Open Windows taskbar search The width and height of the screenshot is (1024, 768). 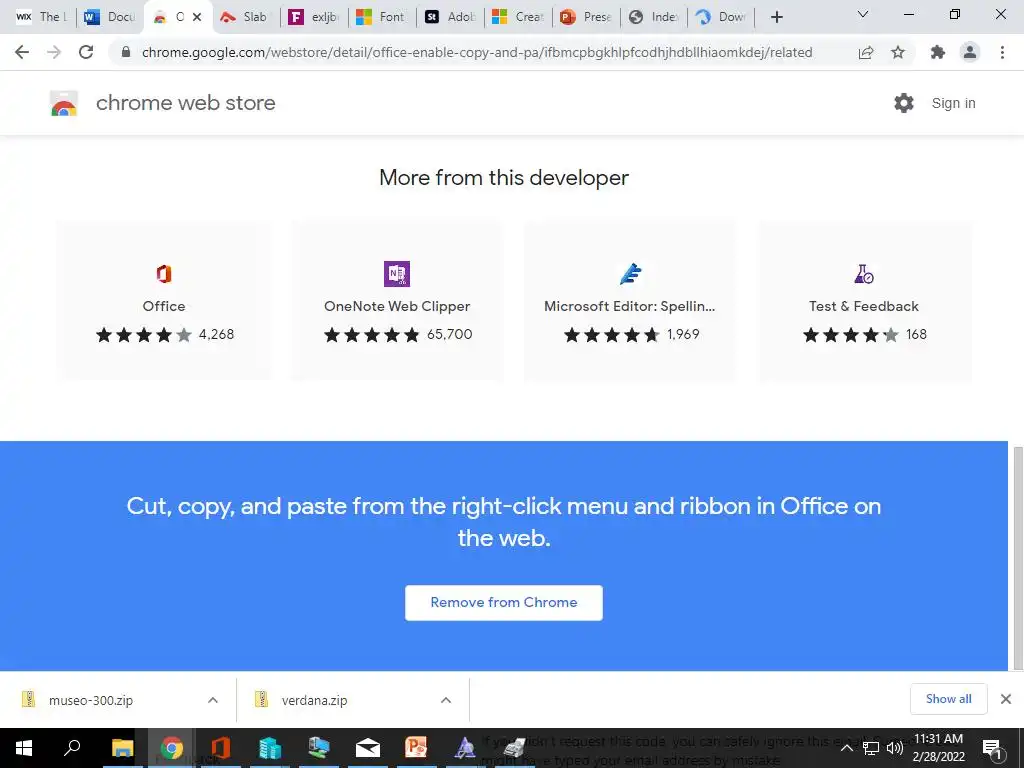click(x=72, y=748)
